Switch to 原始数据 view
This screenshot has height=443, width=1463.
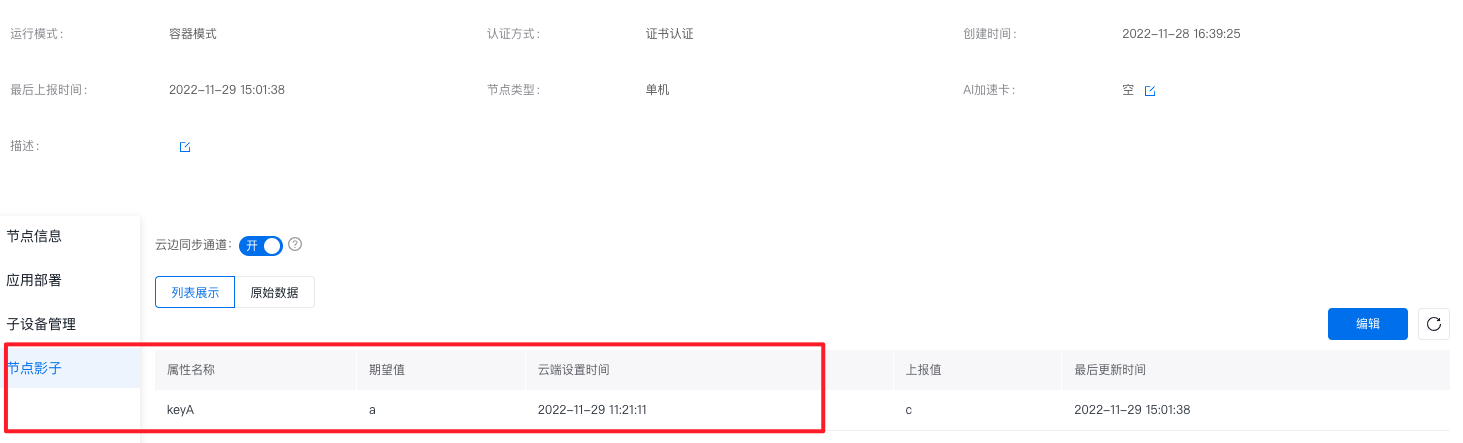pyautogui.click(x=274, y=293)
